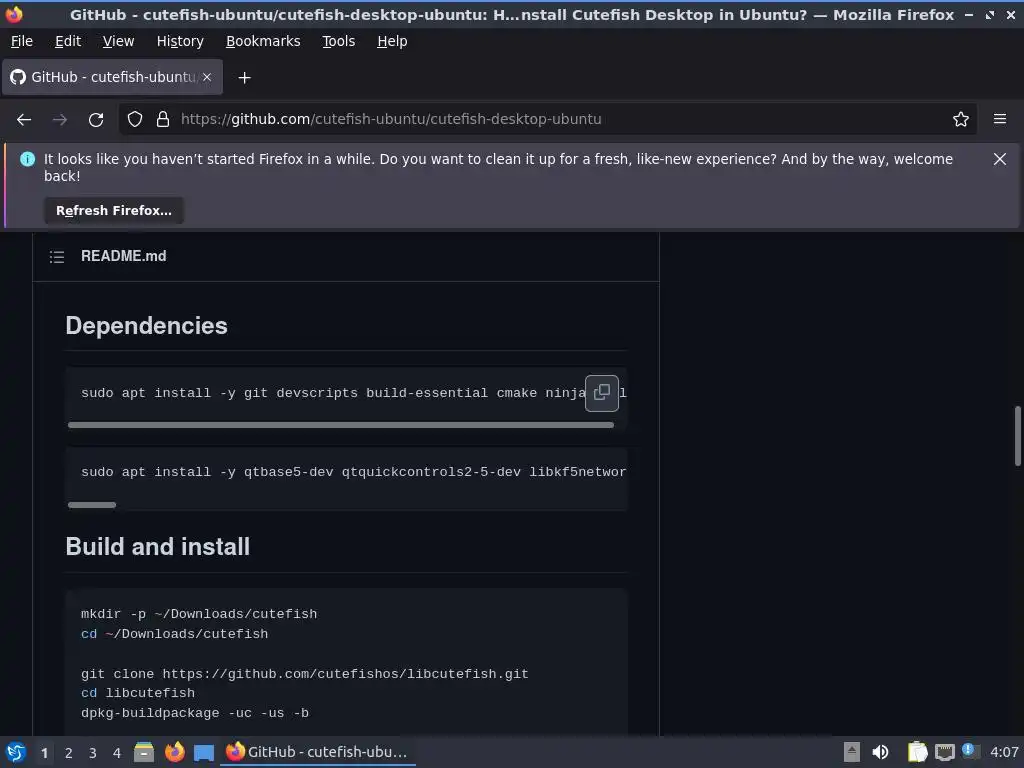
Task: Switch to workspace 1
Action: (x=44, y=753)
